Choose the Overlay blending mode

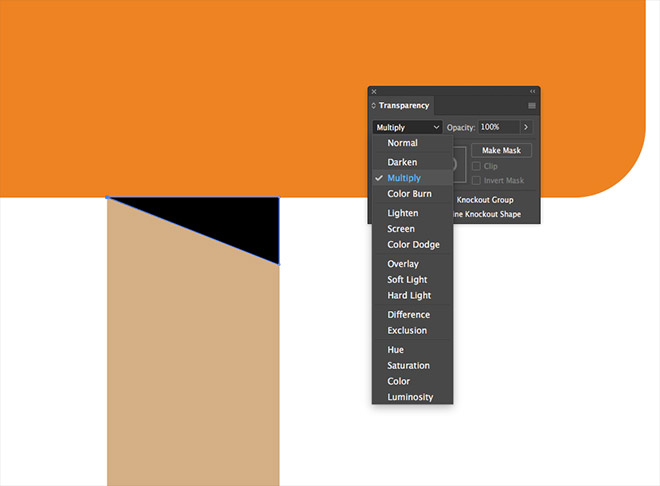click(x=412, y=264)
